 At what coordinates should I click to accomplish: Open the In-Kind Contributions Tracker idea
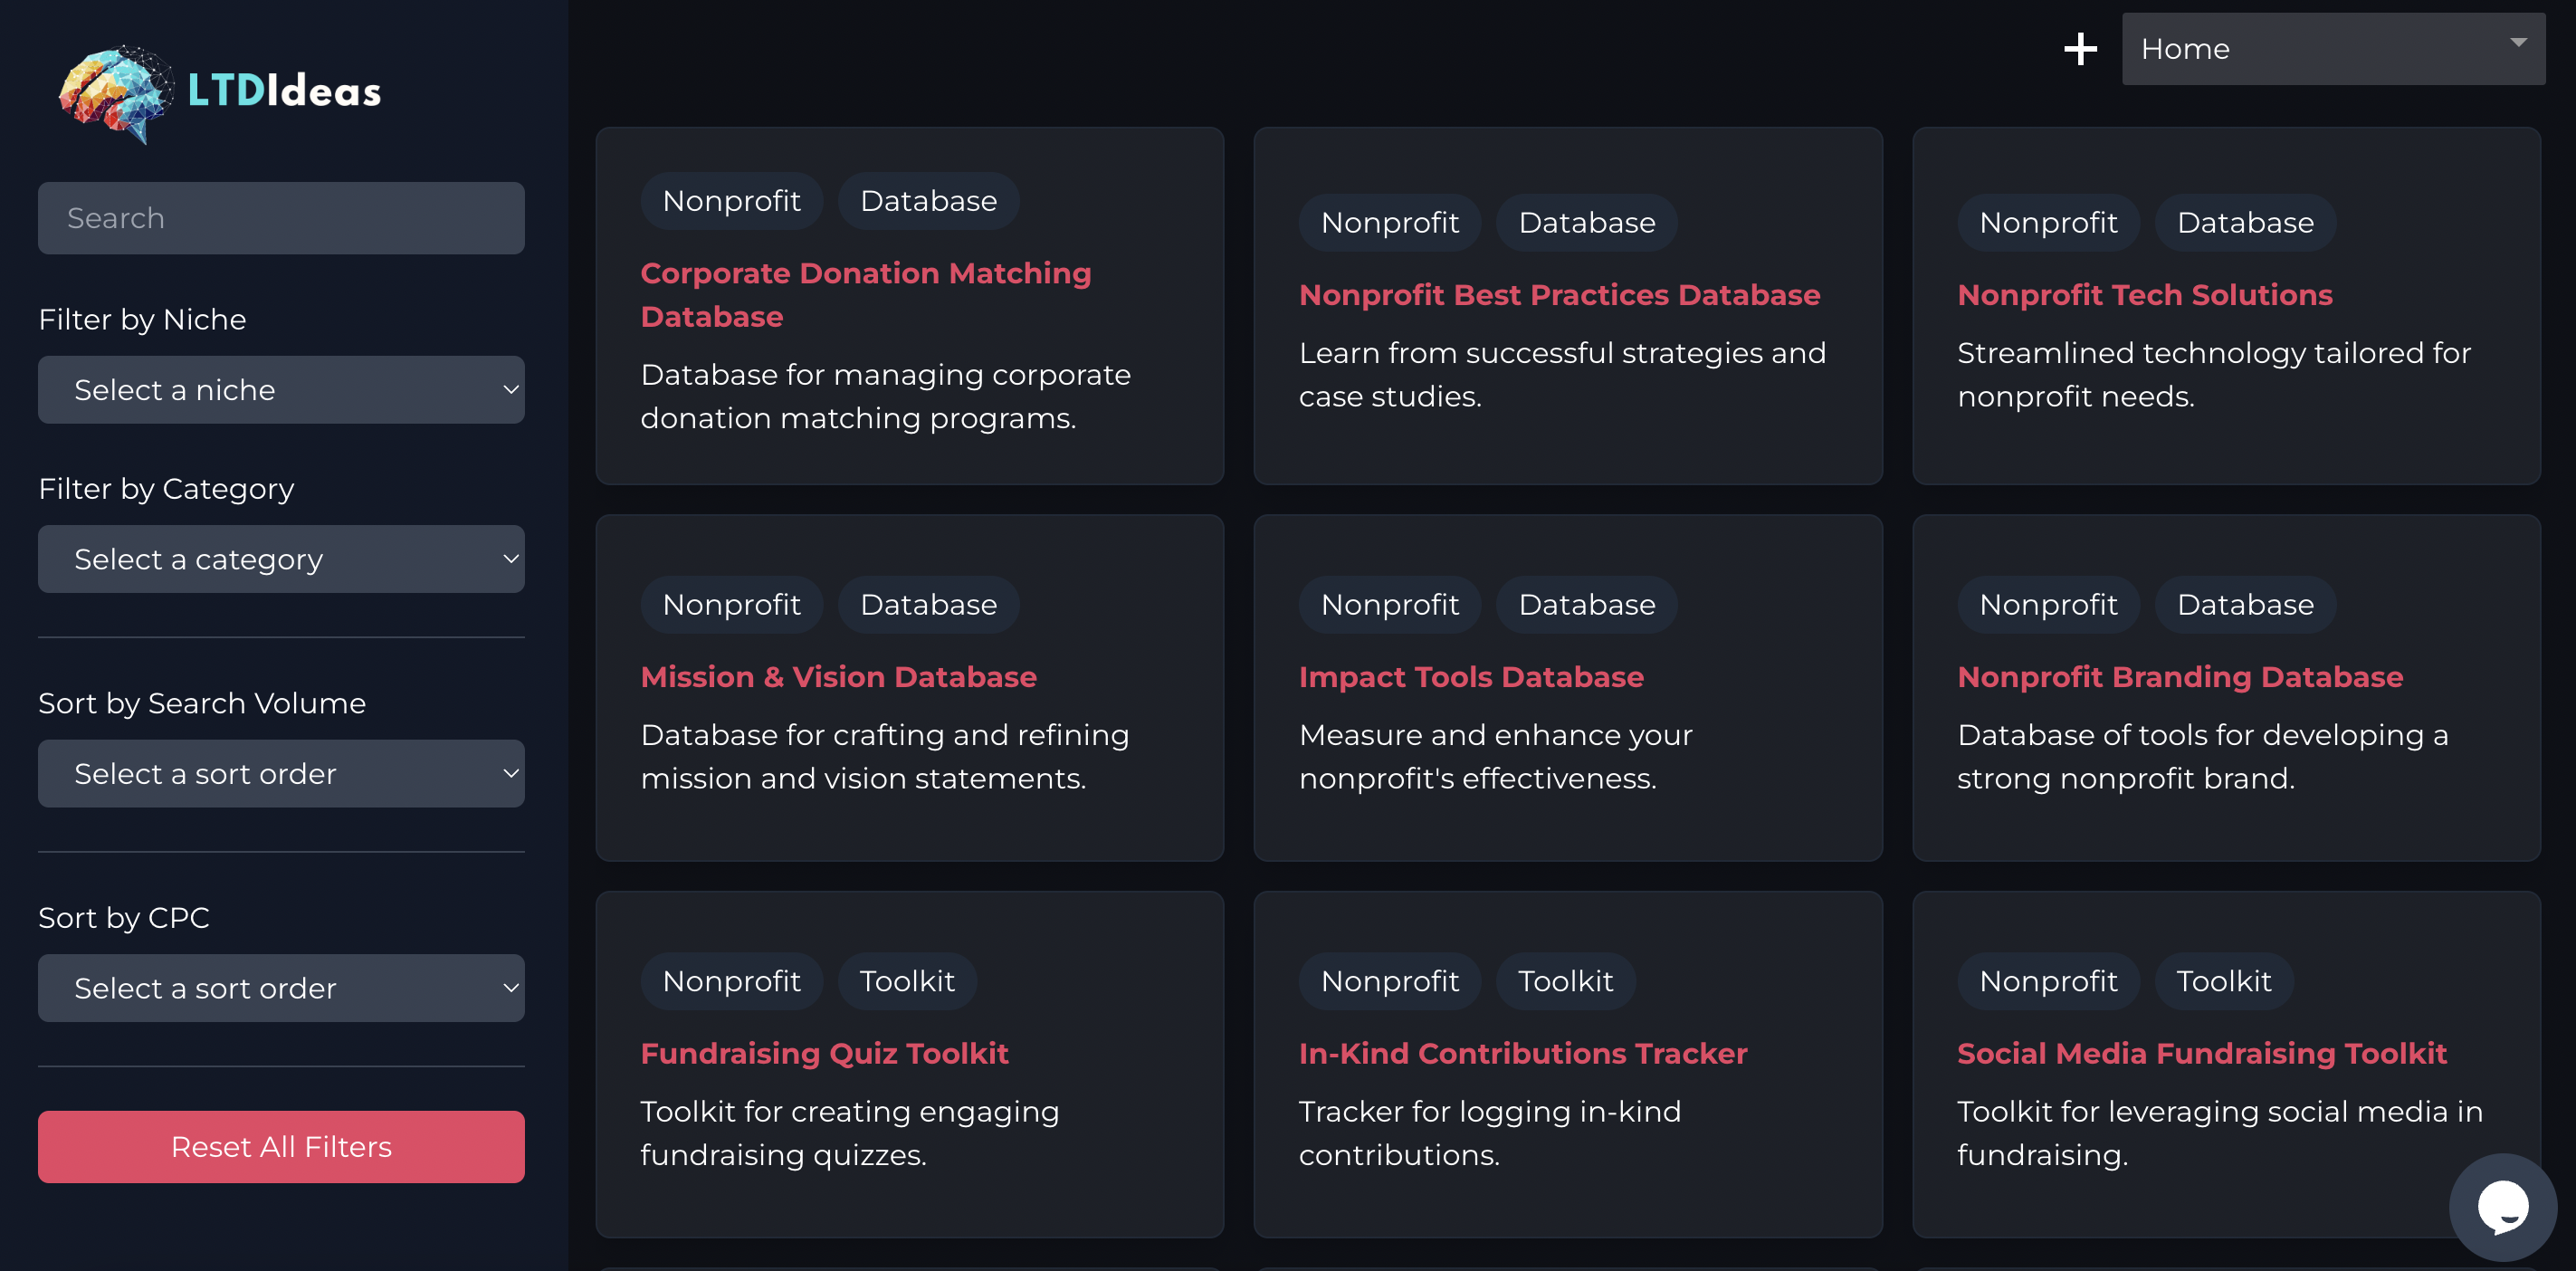[1522, 1053]
